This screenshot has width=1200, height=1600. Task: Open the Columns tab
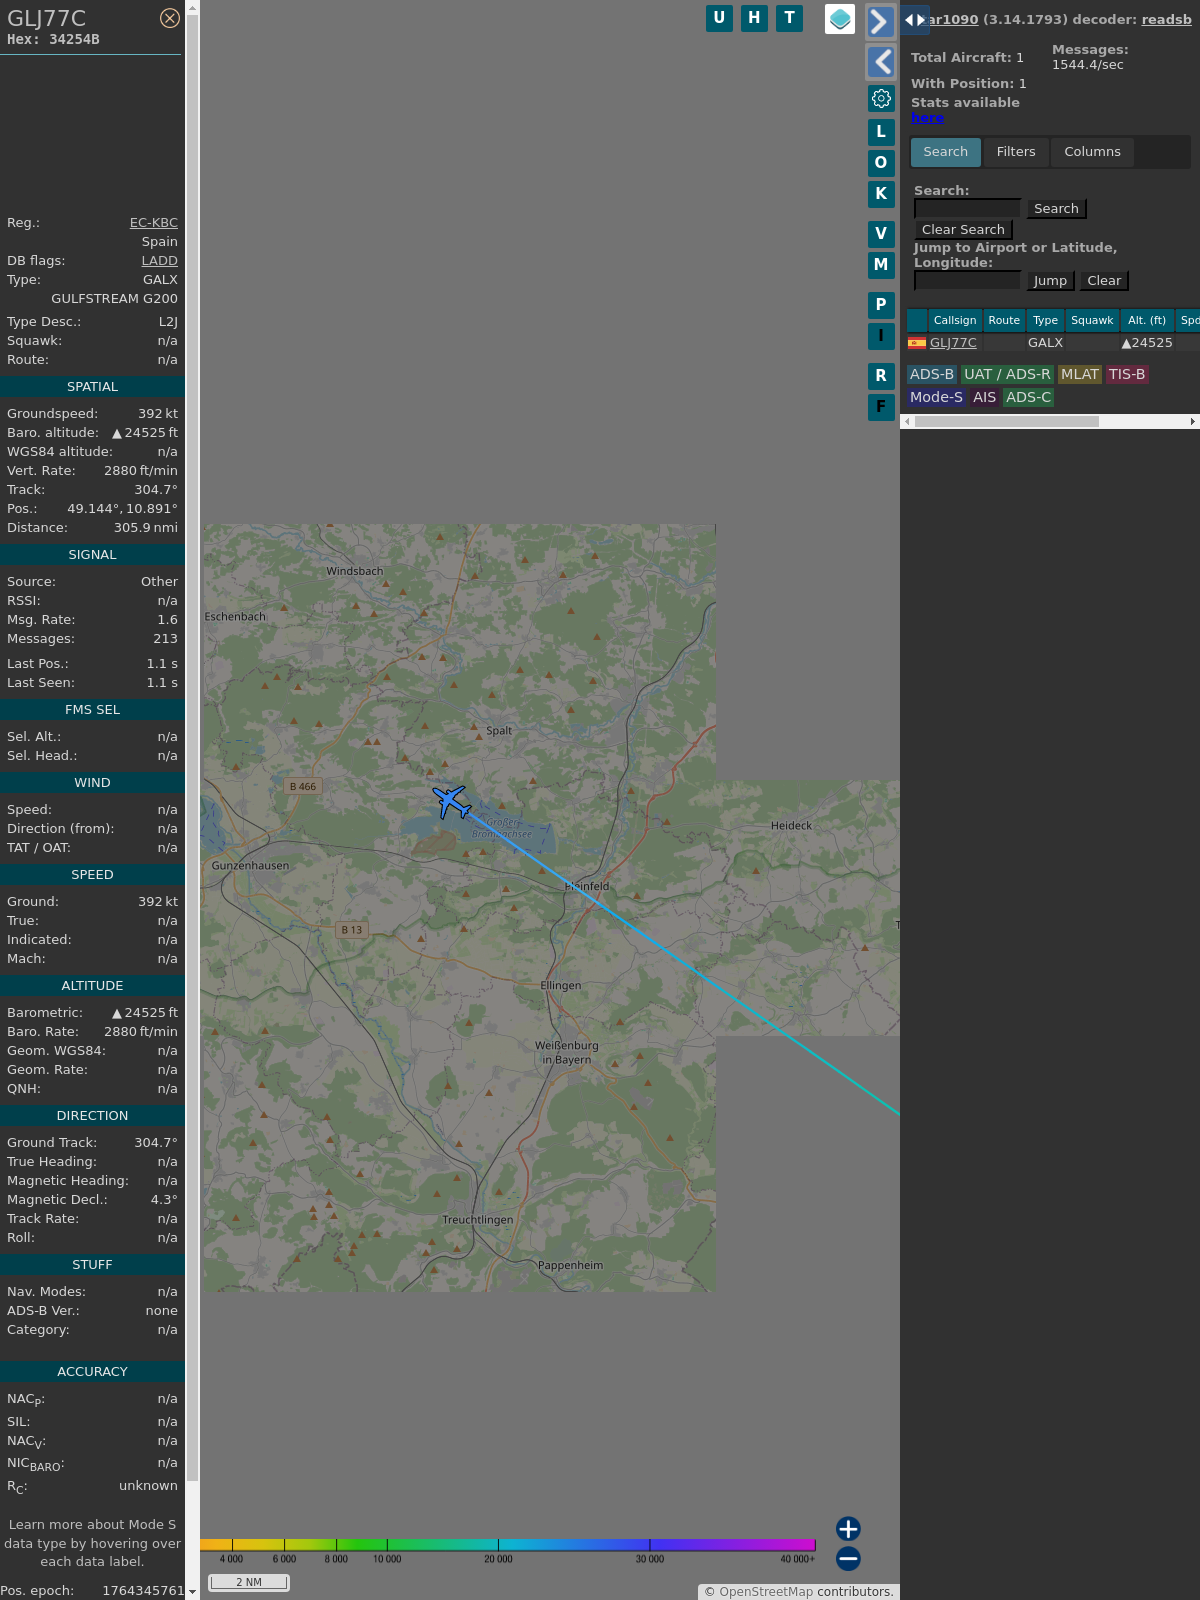(x=1092, y=152)
